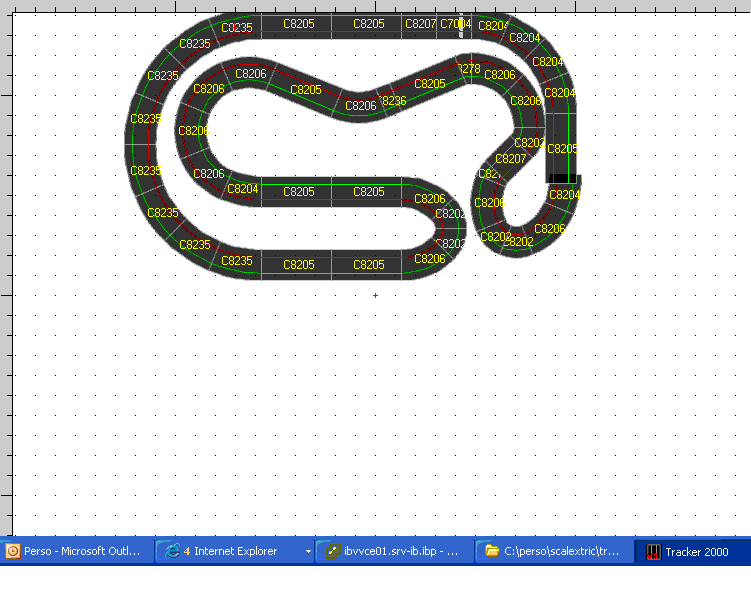Select the C8206 piece between C8205 and C8236
The width and height of the screenshot is (751, 591).
360,105
